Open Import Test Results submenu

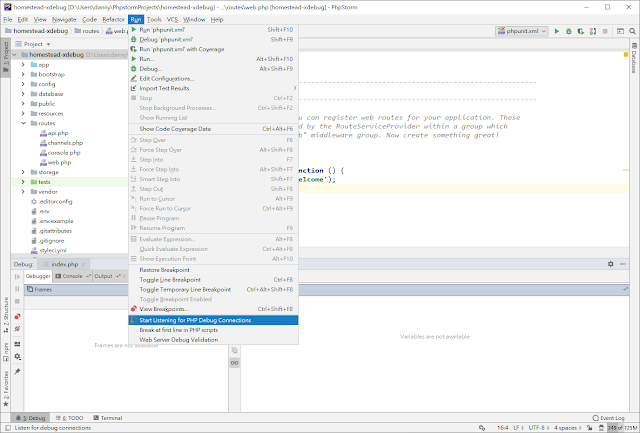pos(213,88)
